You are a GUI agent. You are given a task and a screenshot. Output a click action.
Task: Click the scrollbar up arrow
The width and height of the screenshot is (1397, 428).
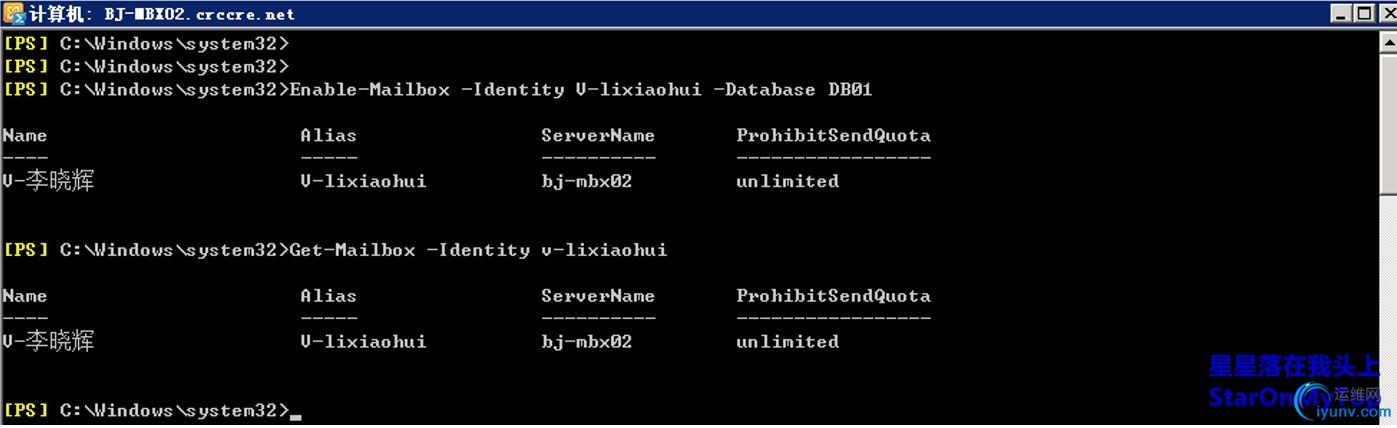tap(1389, 42)
